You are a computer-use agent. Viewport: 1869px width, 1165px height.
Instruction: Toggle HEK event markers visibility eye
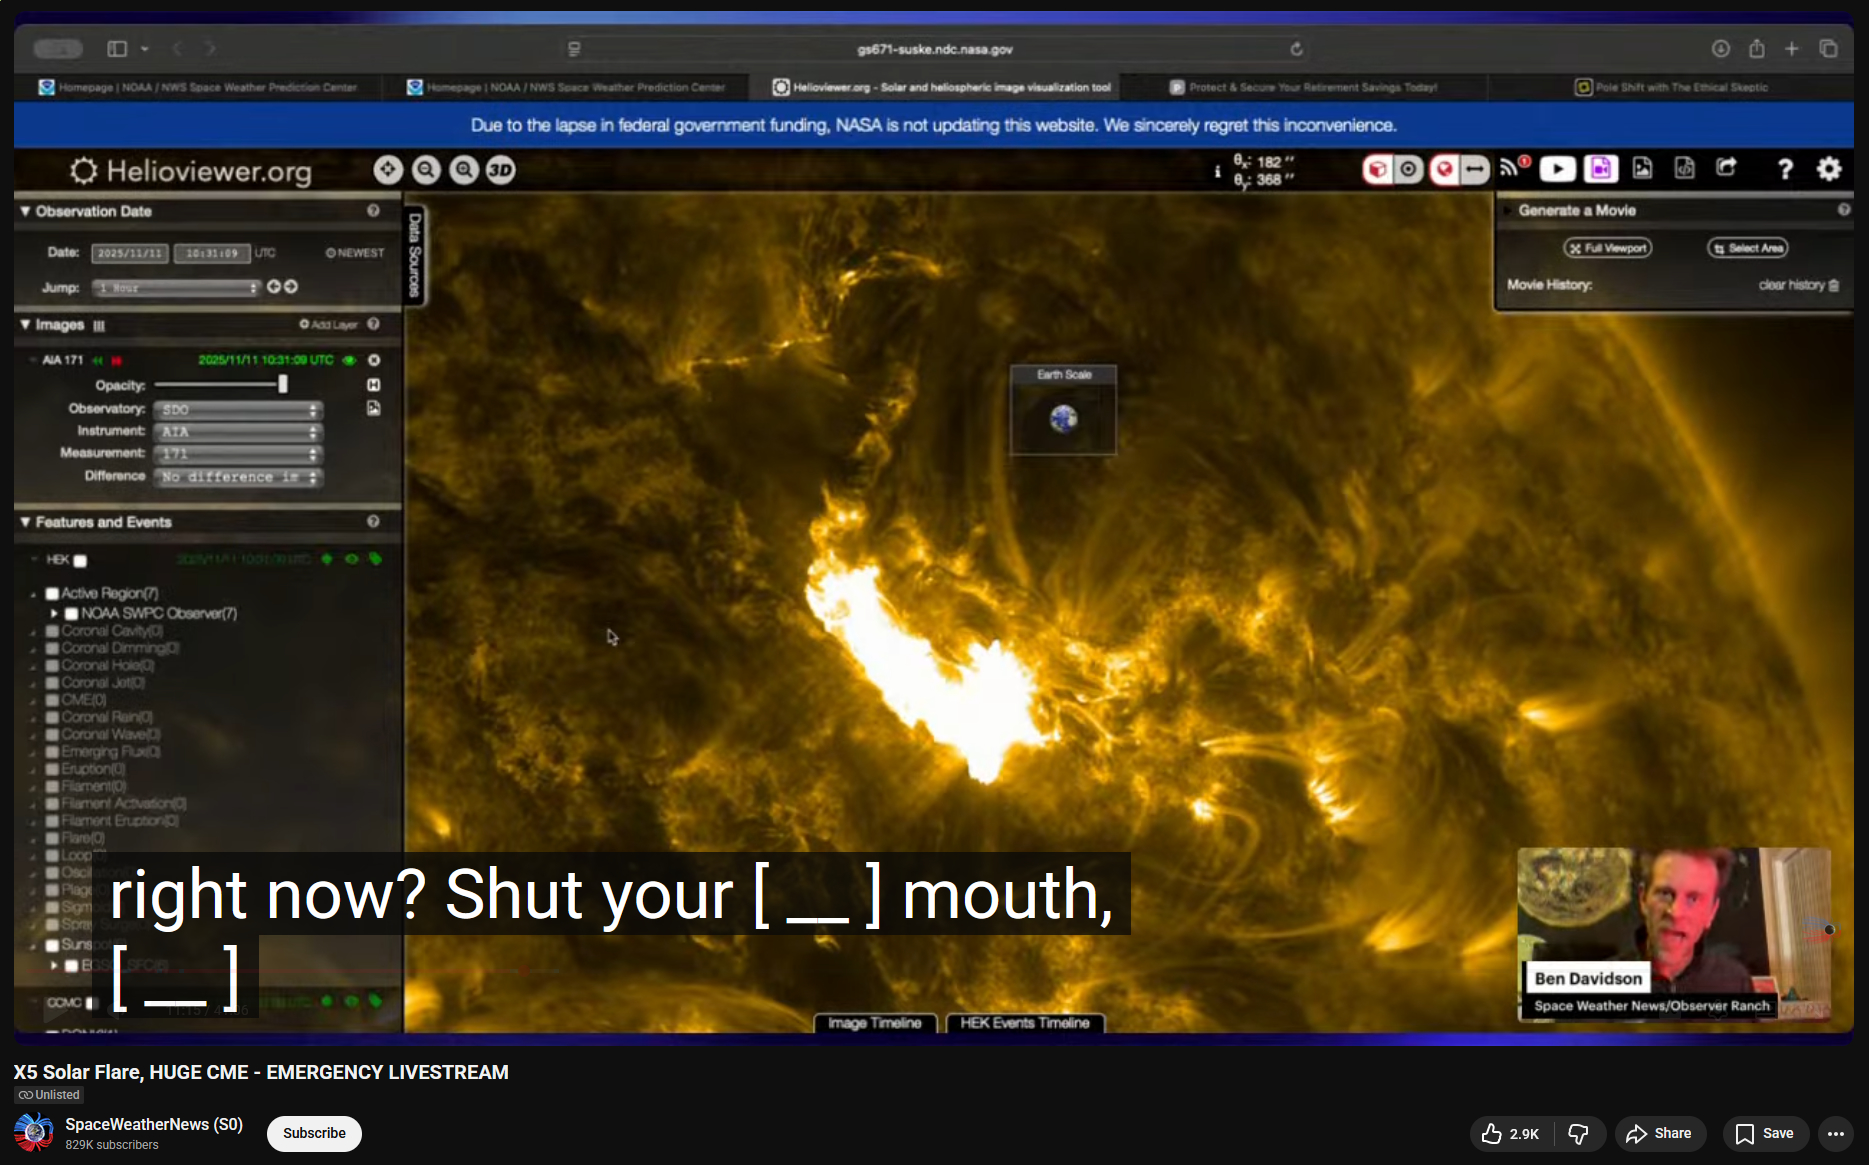pyautogui.click(x=351, y=559)
